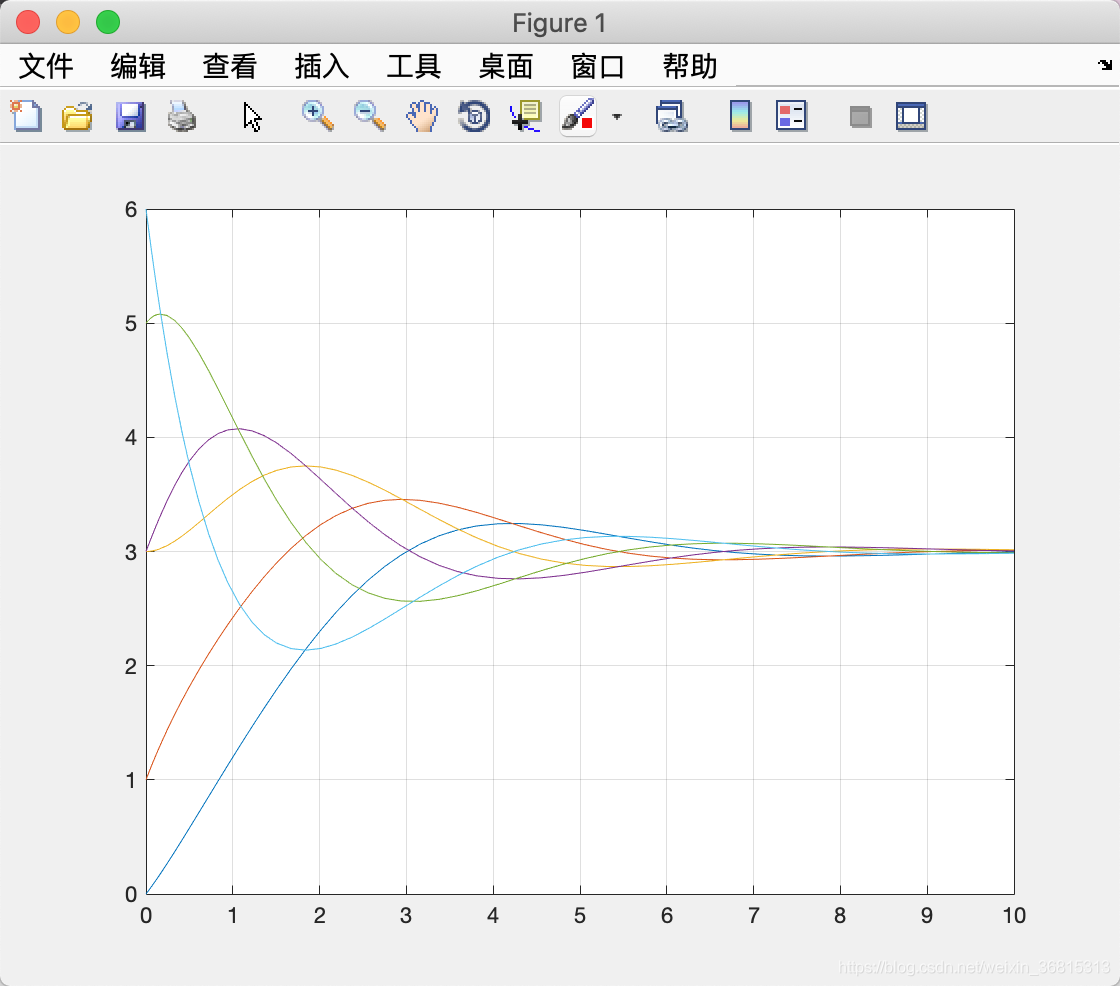The width and height of the screenshot is (1120, 986).
Task: Expand the brush color dropdown arrow
Action: pos(617,116)
